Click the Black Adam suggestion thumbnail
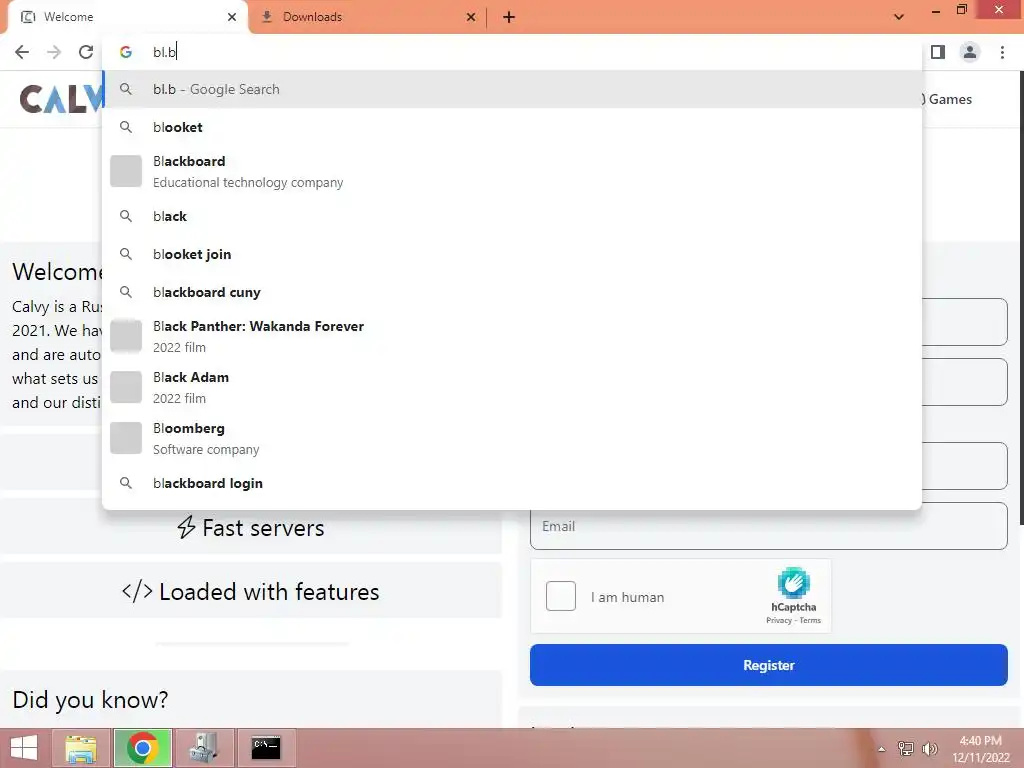The image size is (1024, 768). [x=126, y=387]
